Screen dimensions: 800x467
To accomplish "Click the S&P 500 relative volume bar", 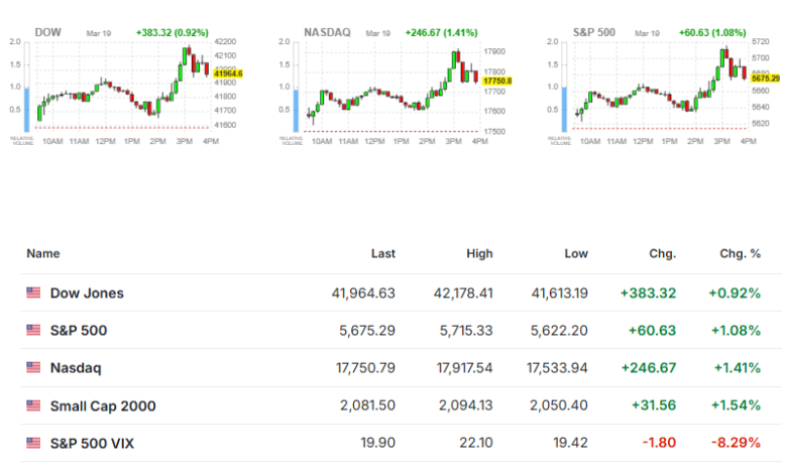I will [564, 87].
